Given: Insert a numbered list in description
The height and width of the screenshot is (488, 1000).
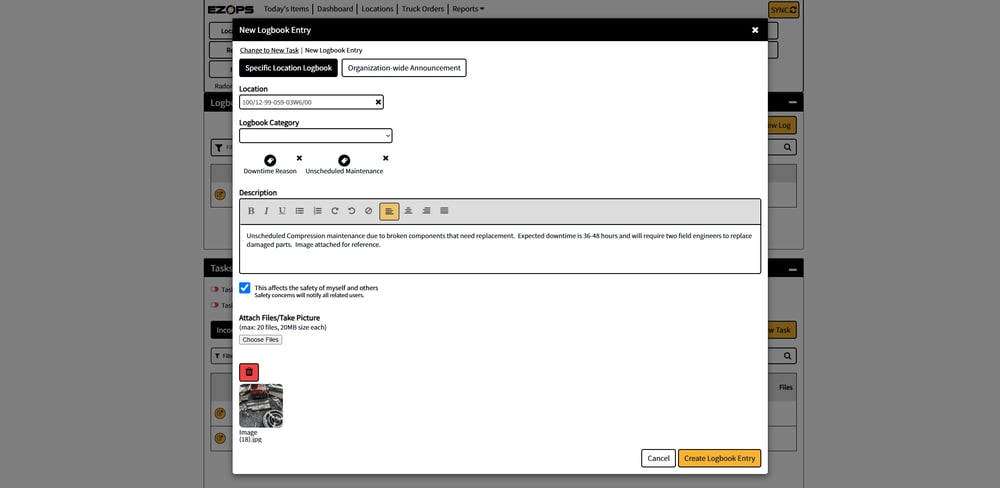Looking at the screenshot, I should (x=318, y=211).
